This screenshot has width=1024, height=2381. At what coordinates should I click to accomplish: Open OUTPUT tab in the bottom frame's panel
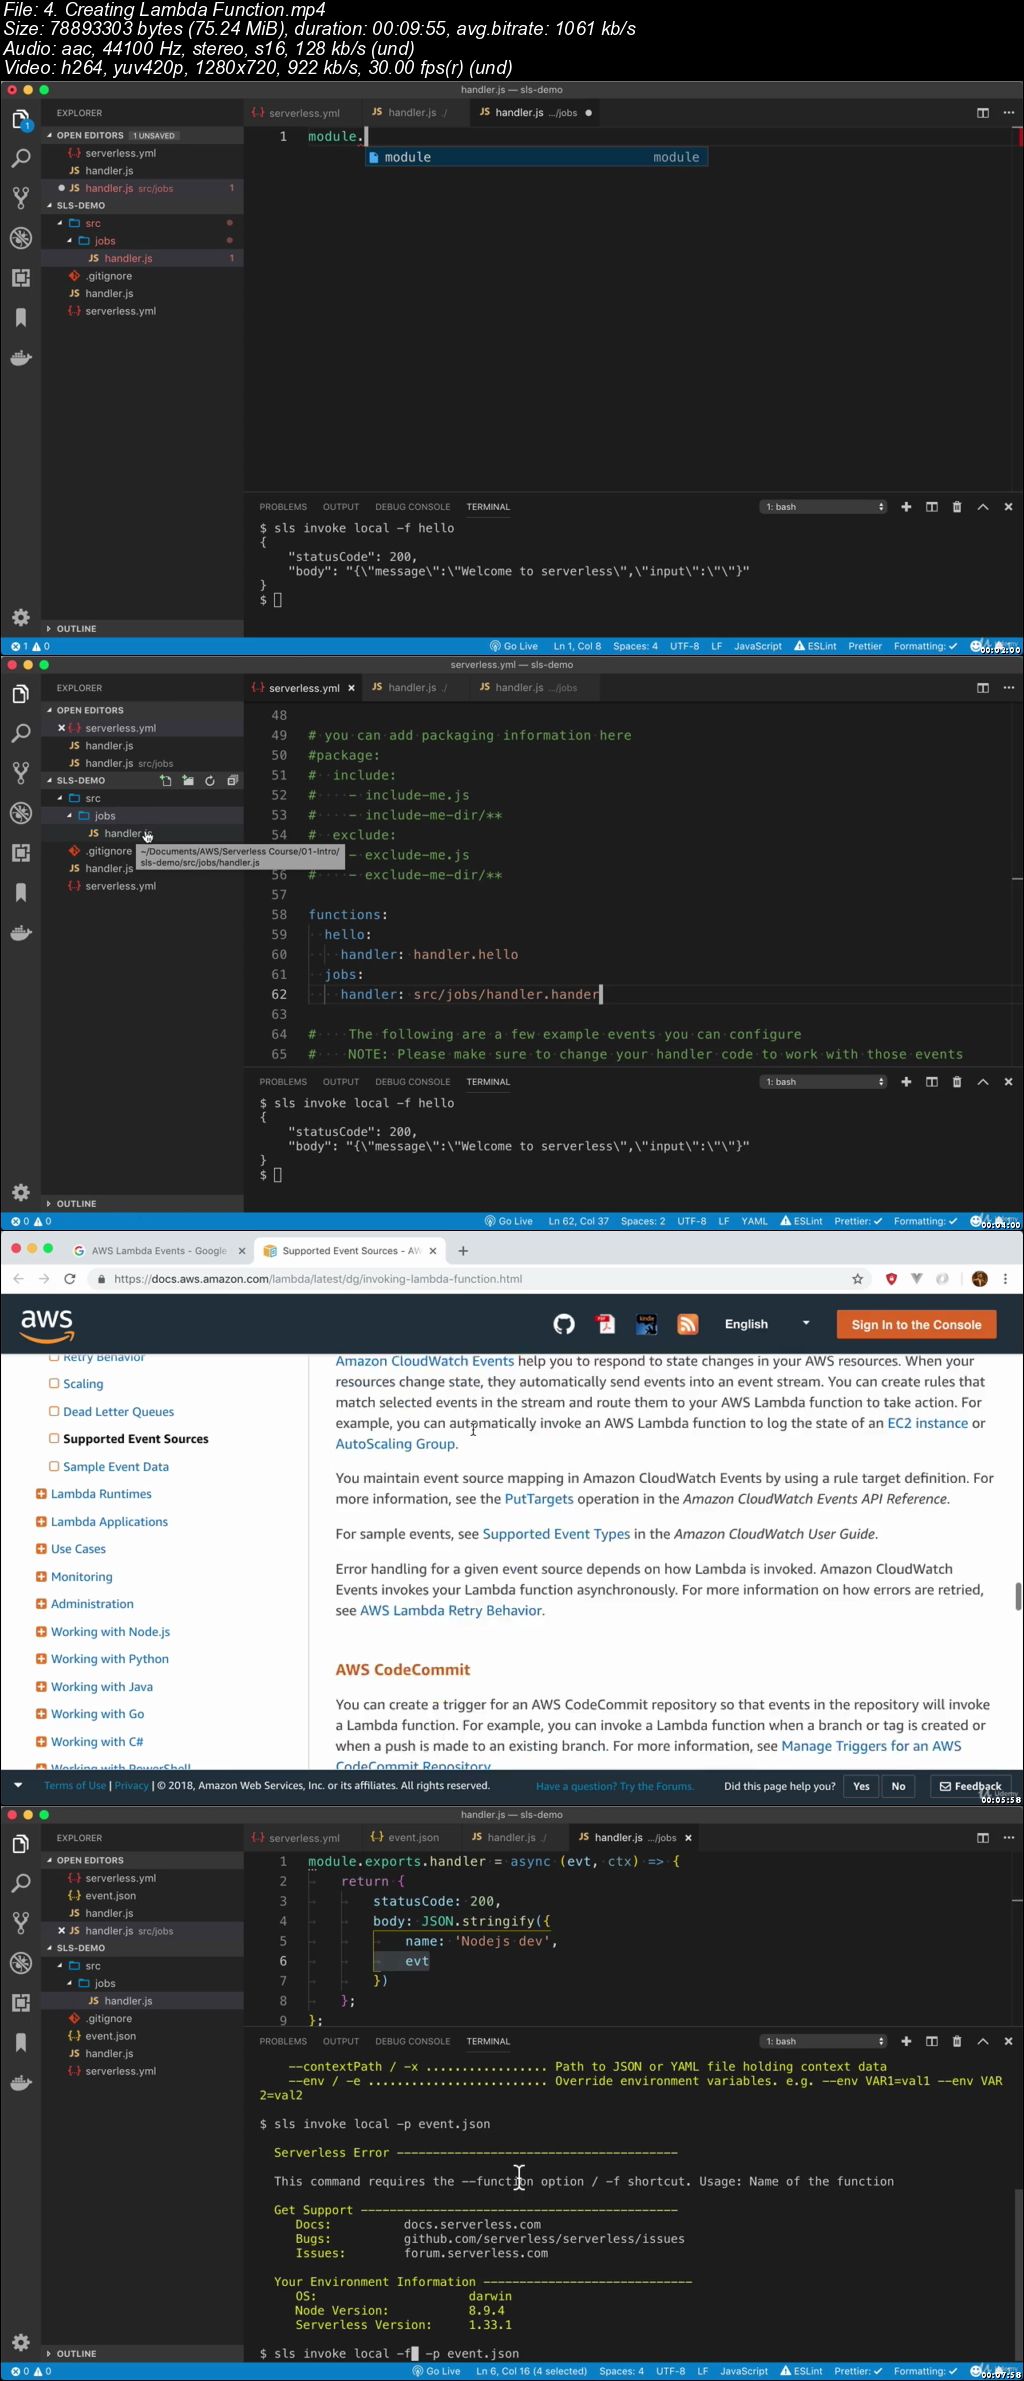point(341,2041)
